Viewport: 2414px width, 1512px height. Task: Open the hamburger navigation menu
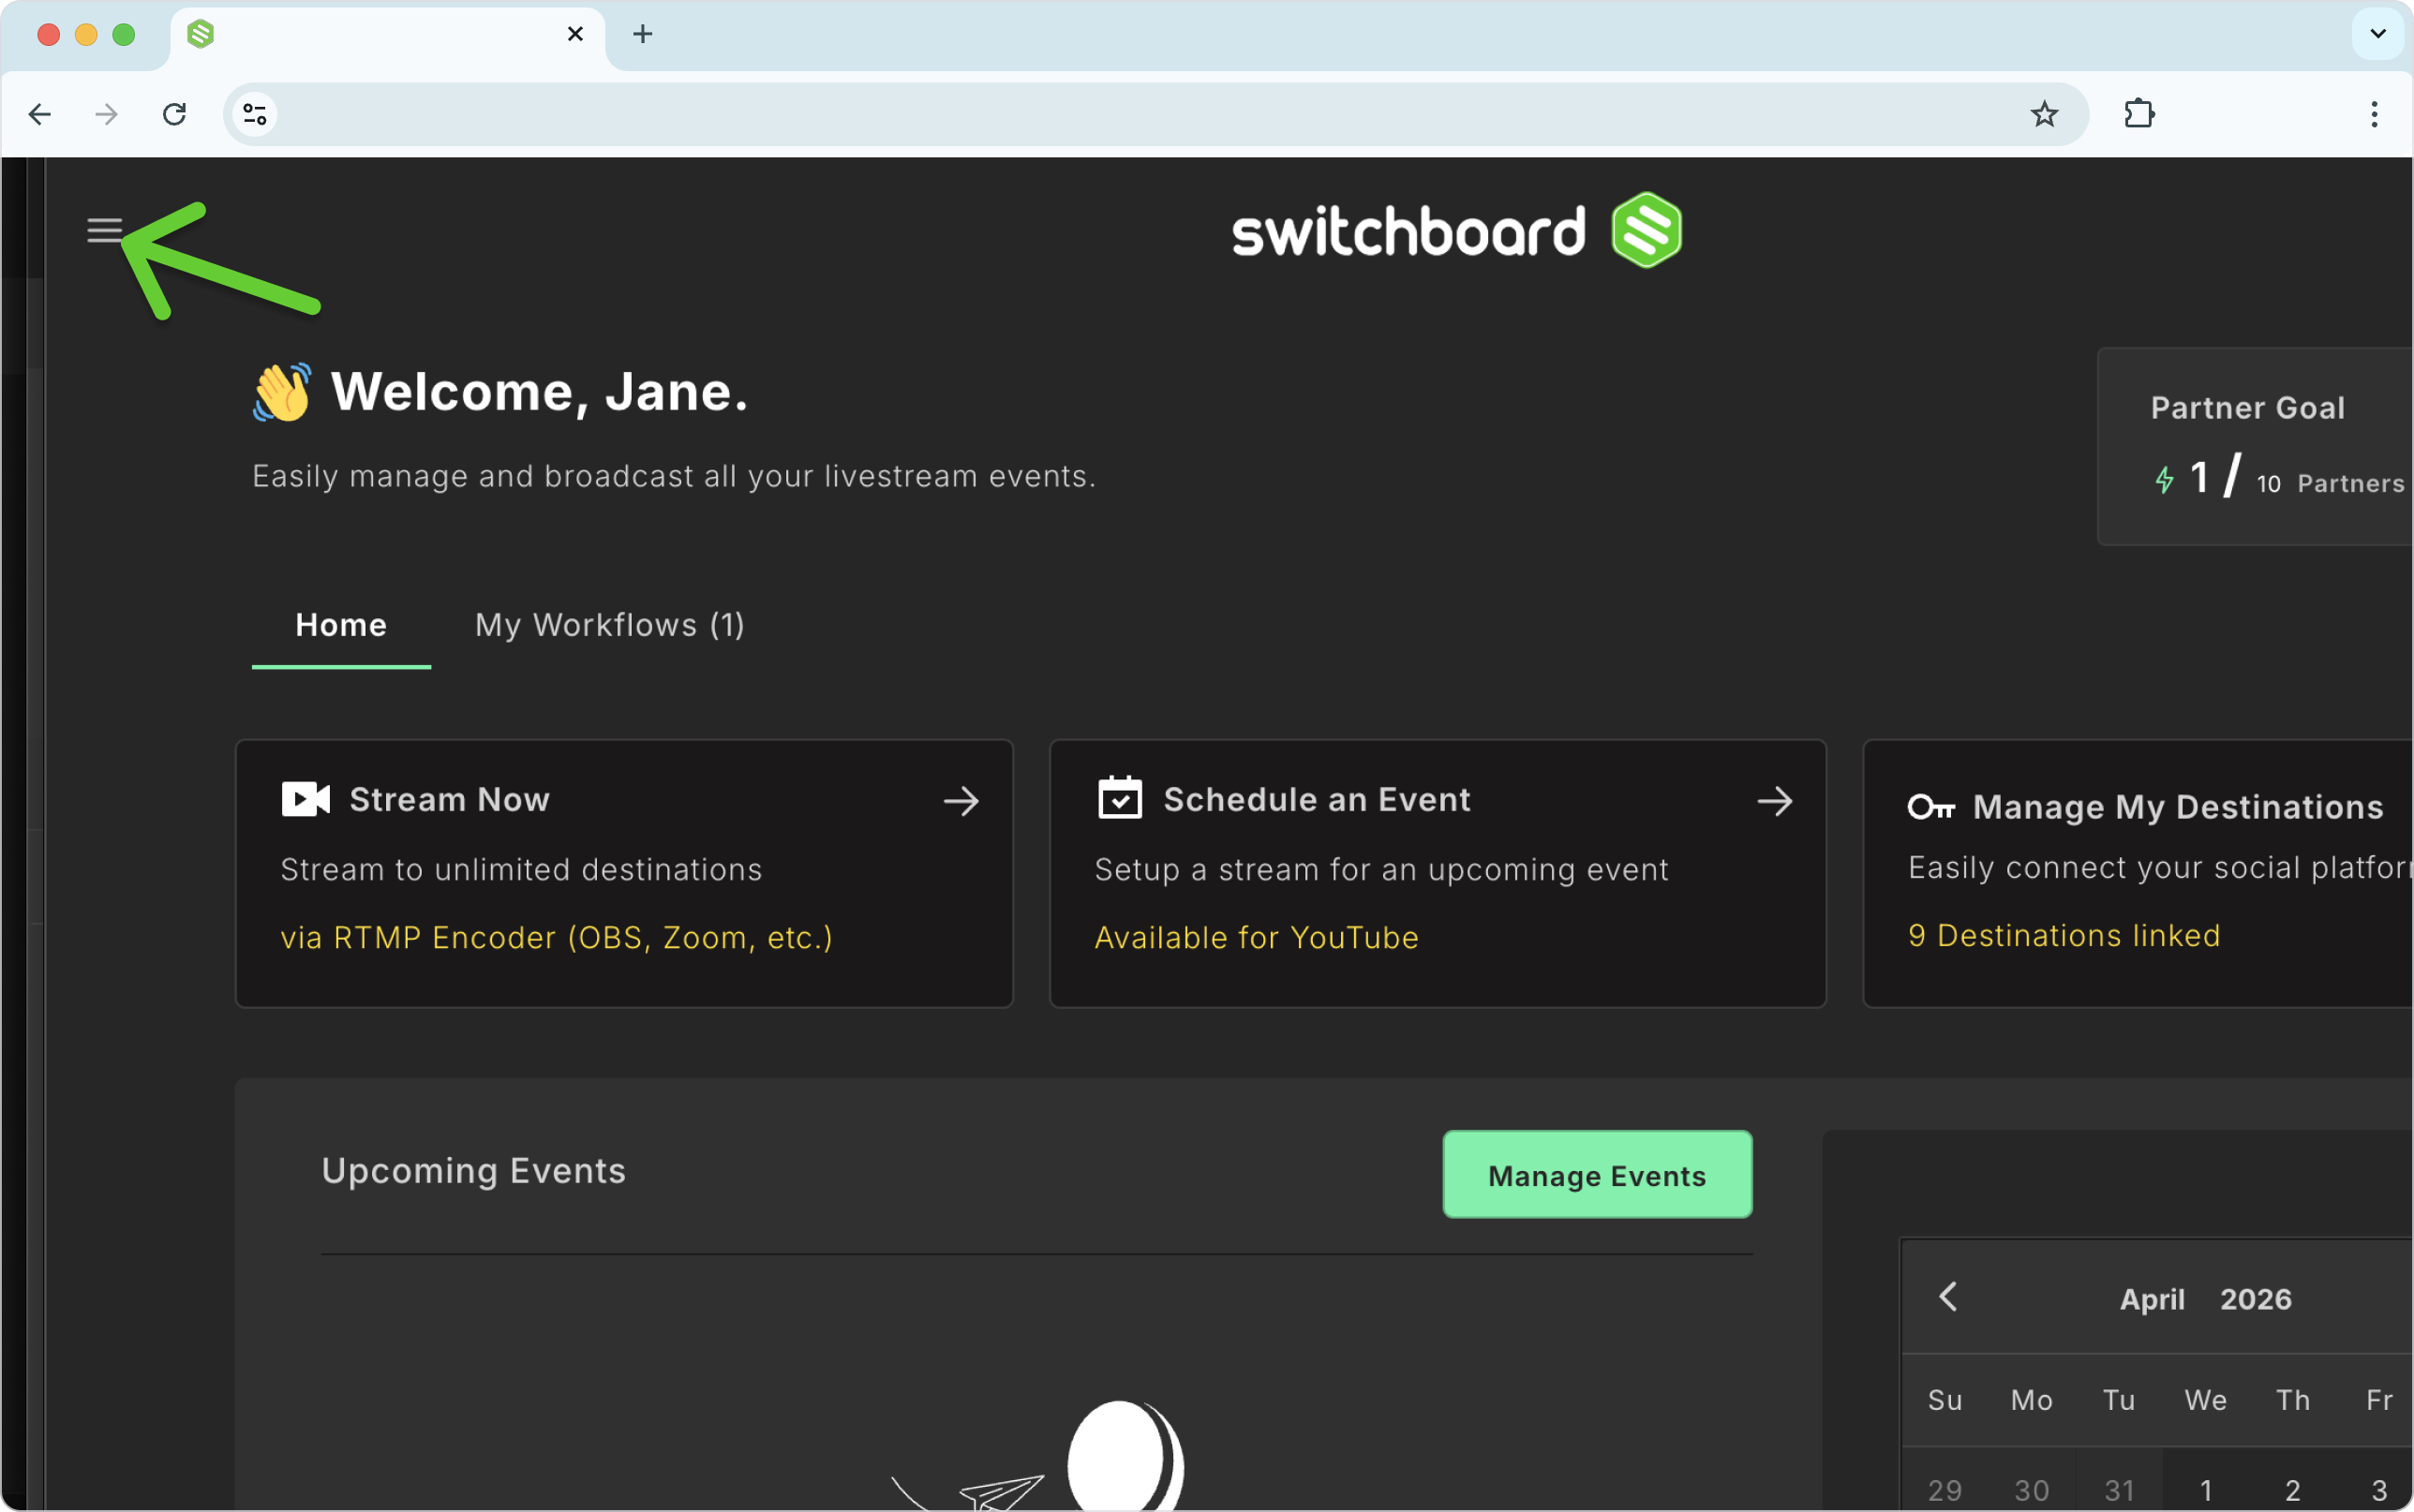coord(104,231)
